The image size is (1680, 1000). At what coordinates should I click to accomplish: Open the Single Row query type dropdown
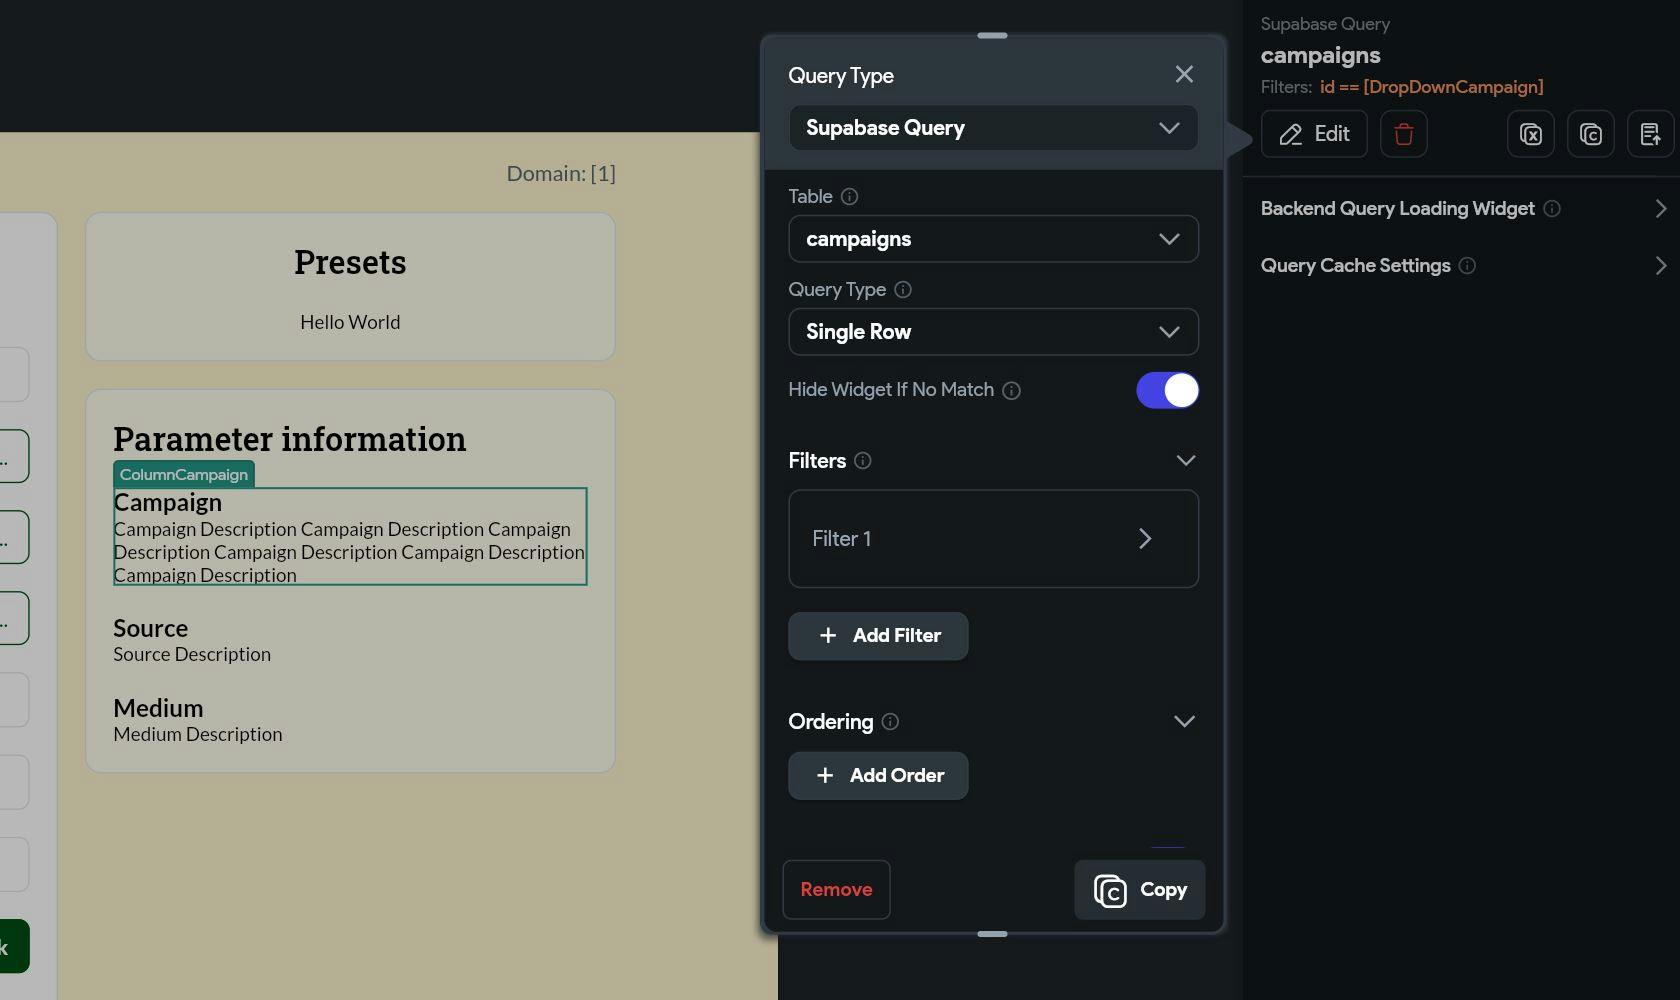pos(993,332)
